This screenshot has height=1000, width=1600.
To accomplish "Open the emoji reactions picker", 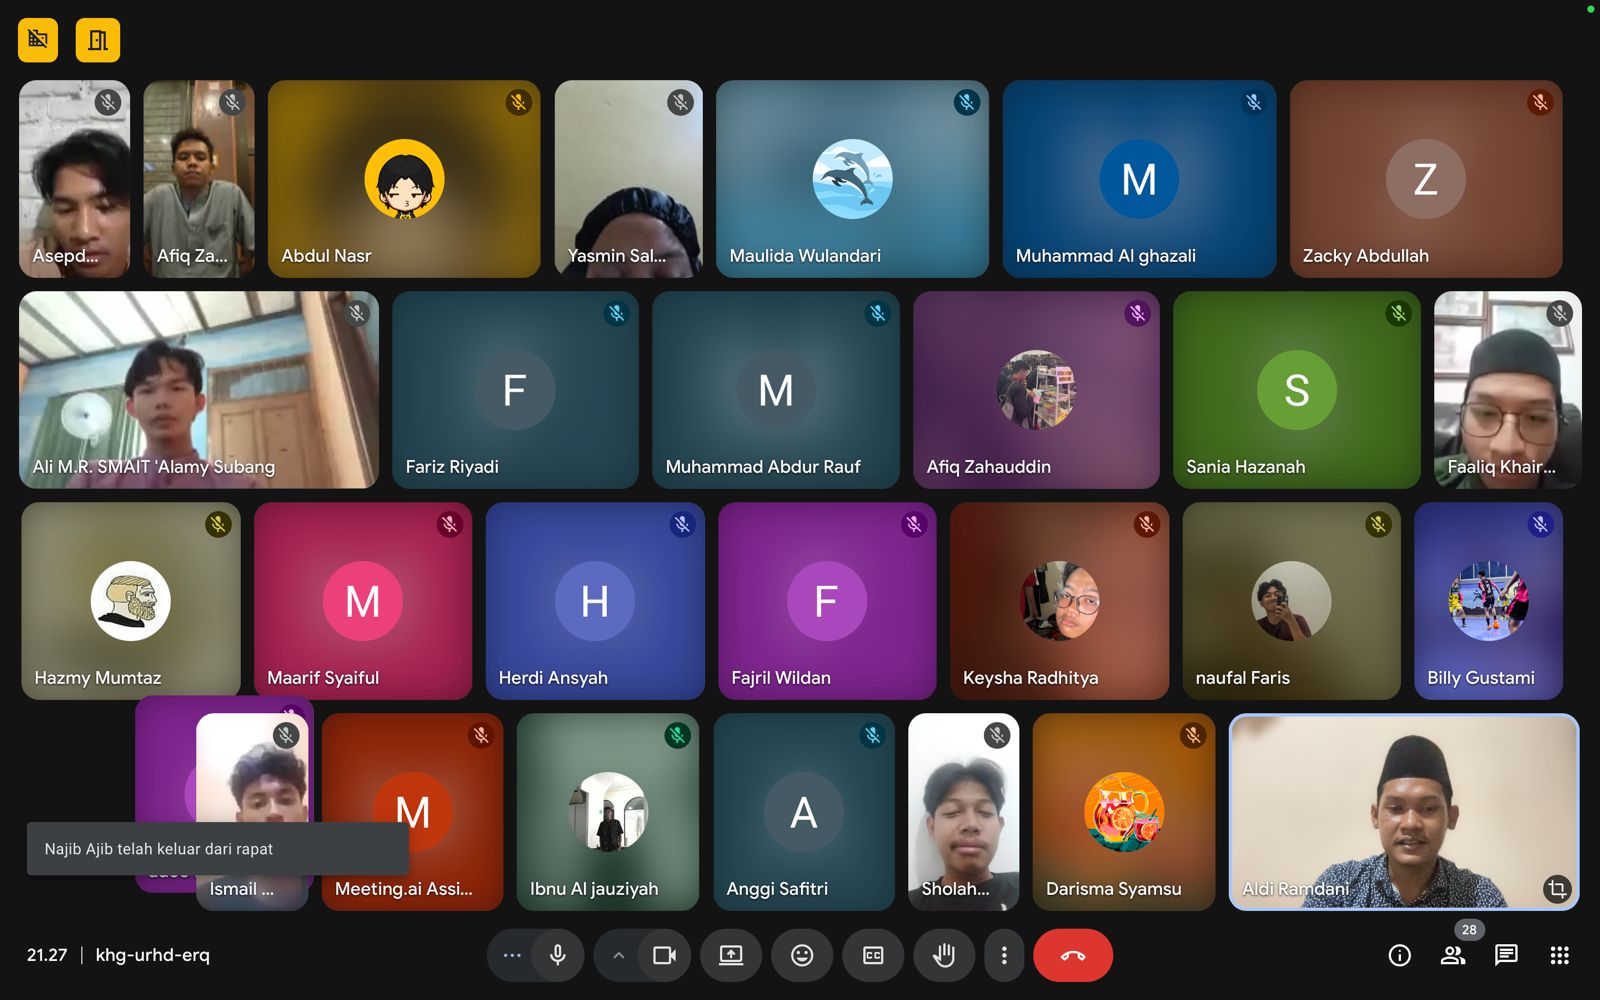I will click(x=802, y=955).
